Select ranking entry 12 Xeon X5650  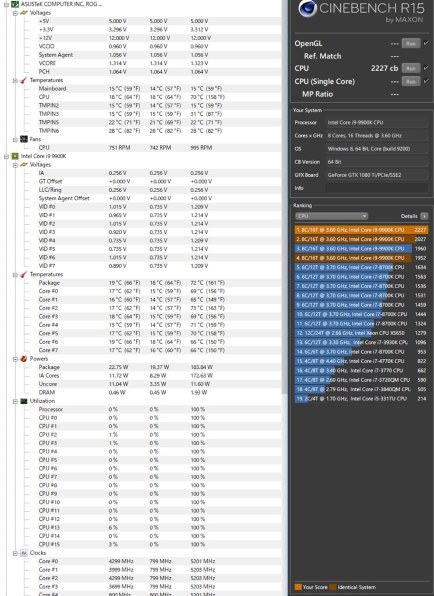point(361,333)
